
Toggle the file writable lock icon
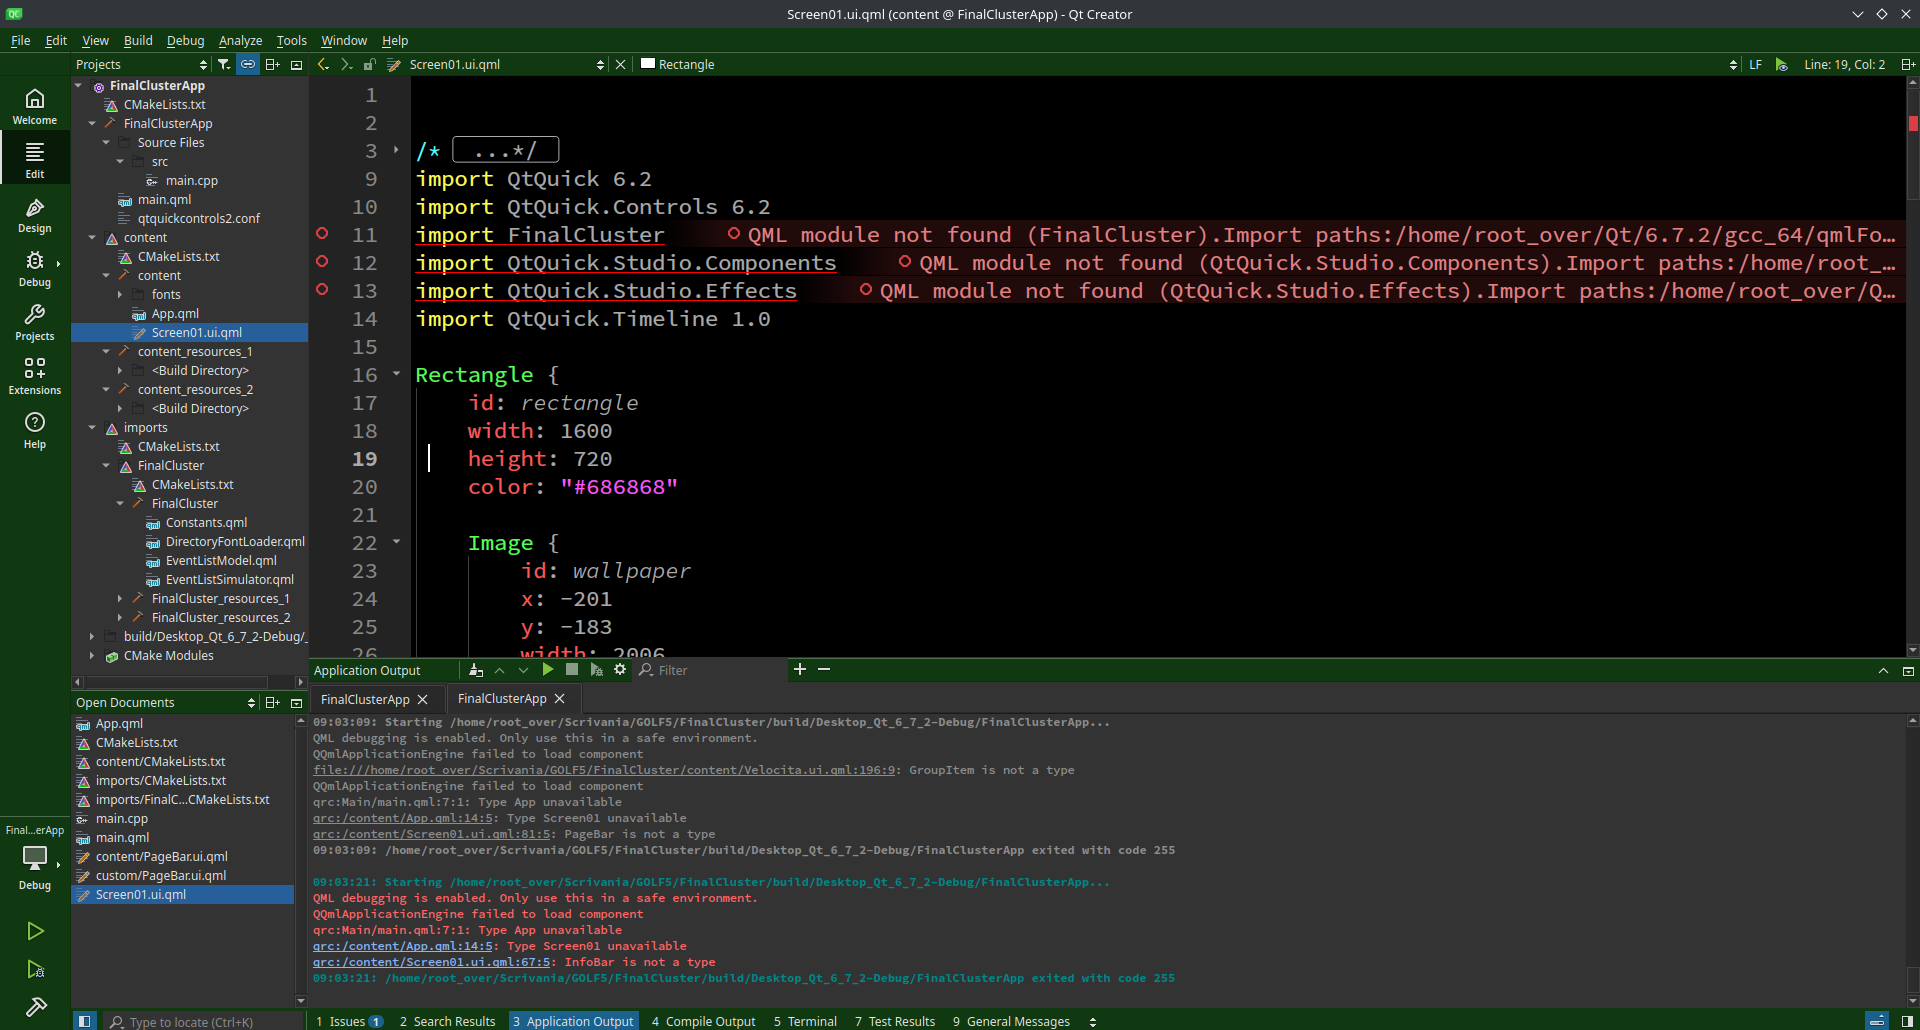369,64
